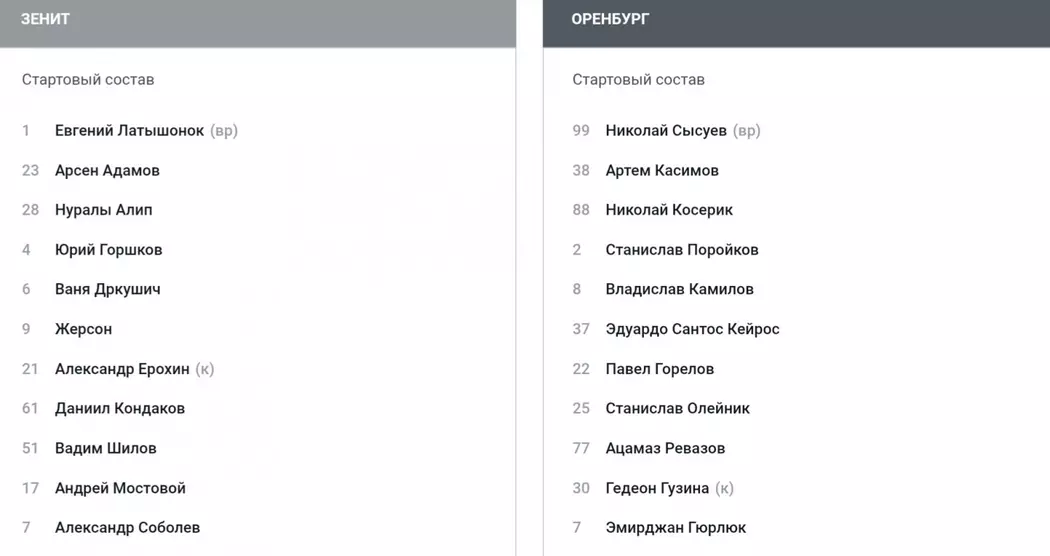Screen dimensions: 1050x556
Task: Select Orenburg captain Гедеон Гузина
Action: tap(657, 488)
